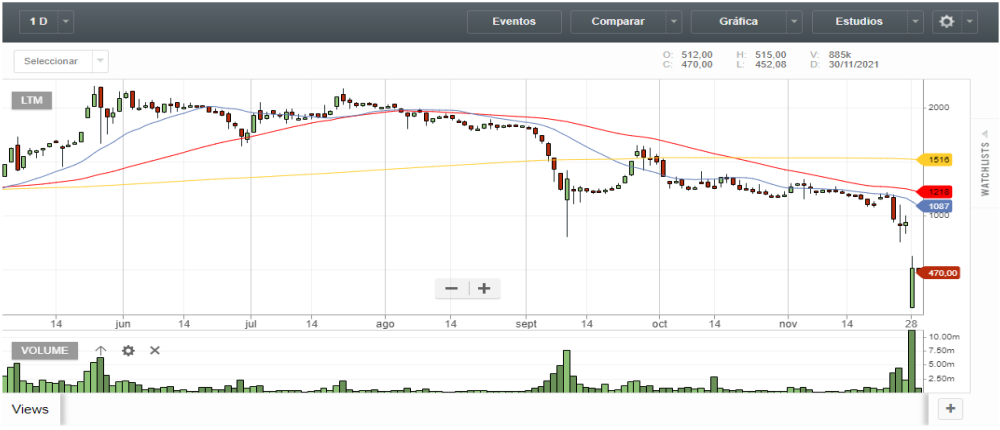Zoom out with the minus button
The height and width of the screenshot is (430, 1000).
[452, 288]
